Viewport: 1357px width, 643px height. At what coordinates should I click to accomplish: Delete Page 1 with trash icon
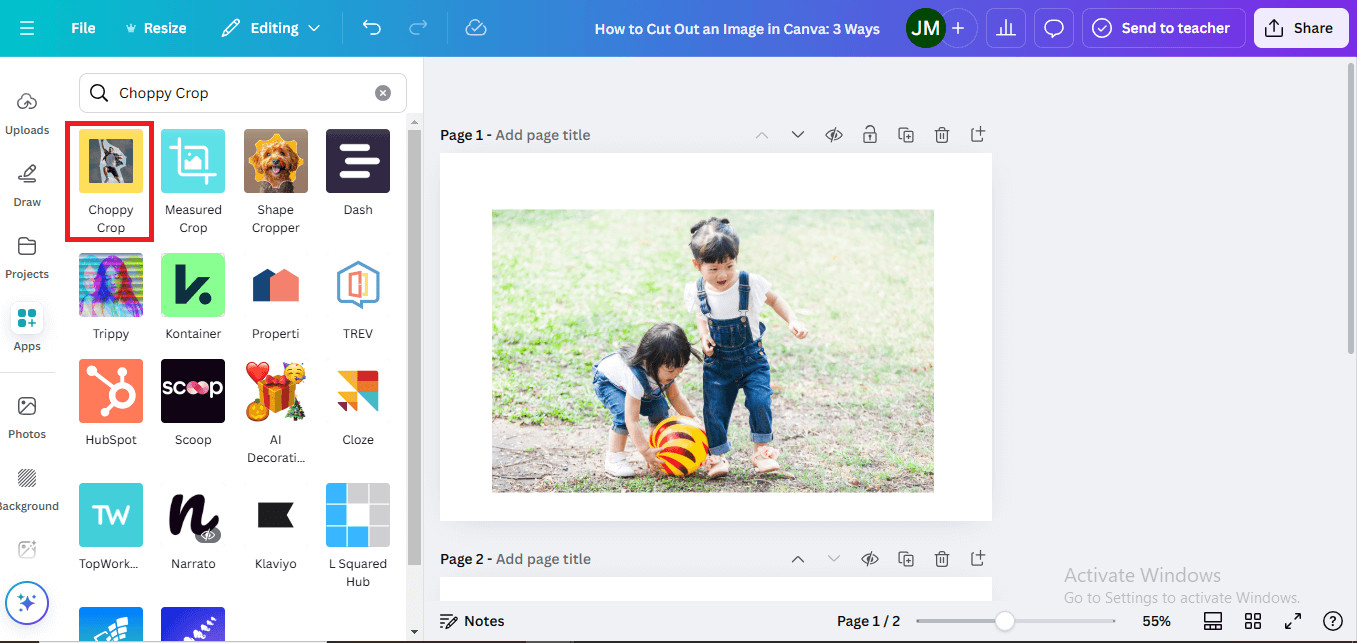(942, 135)
